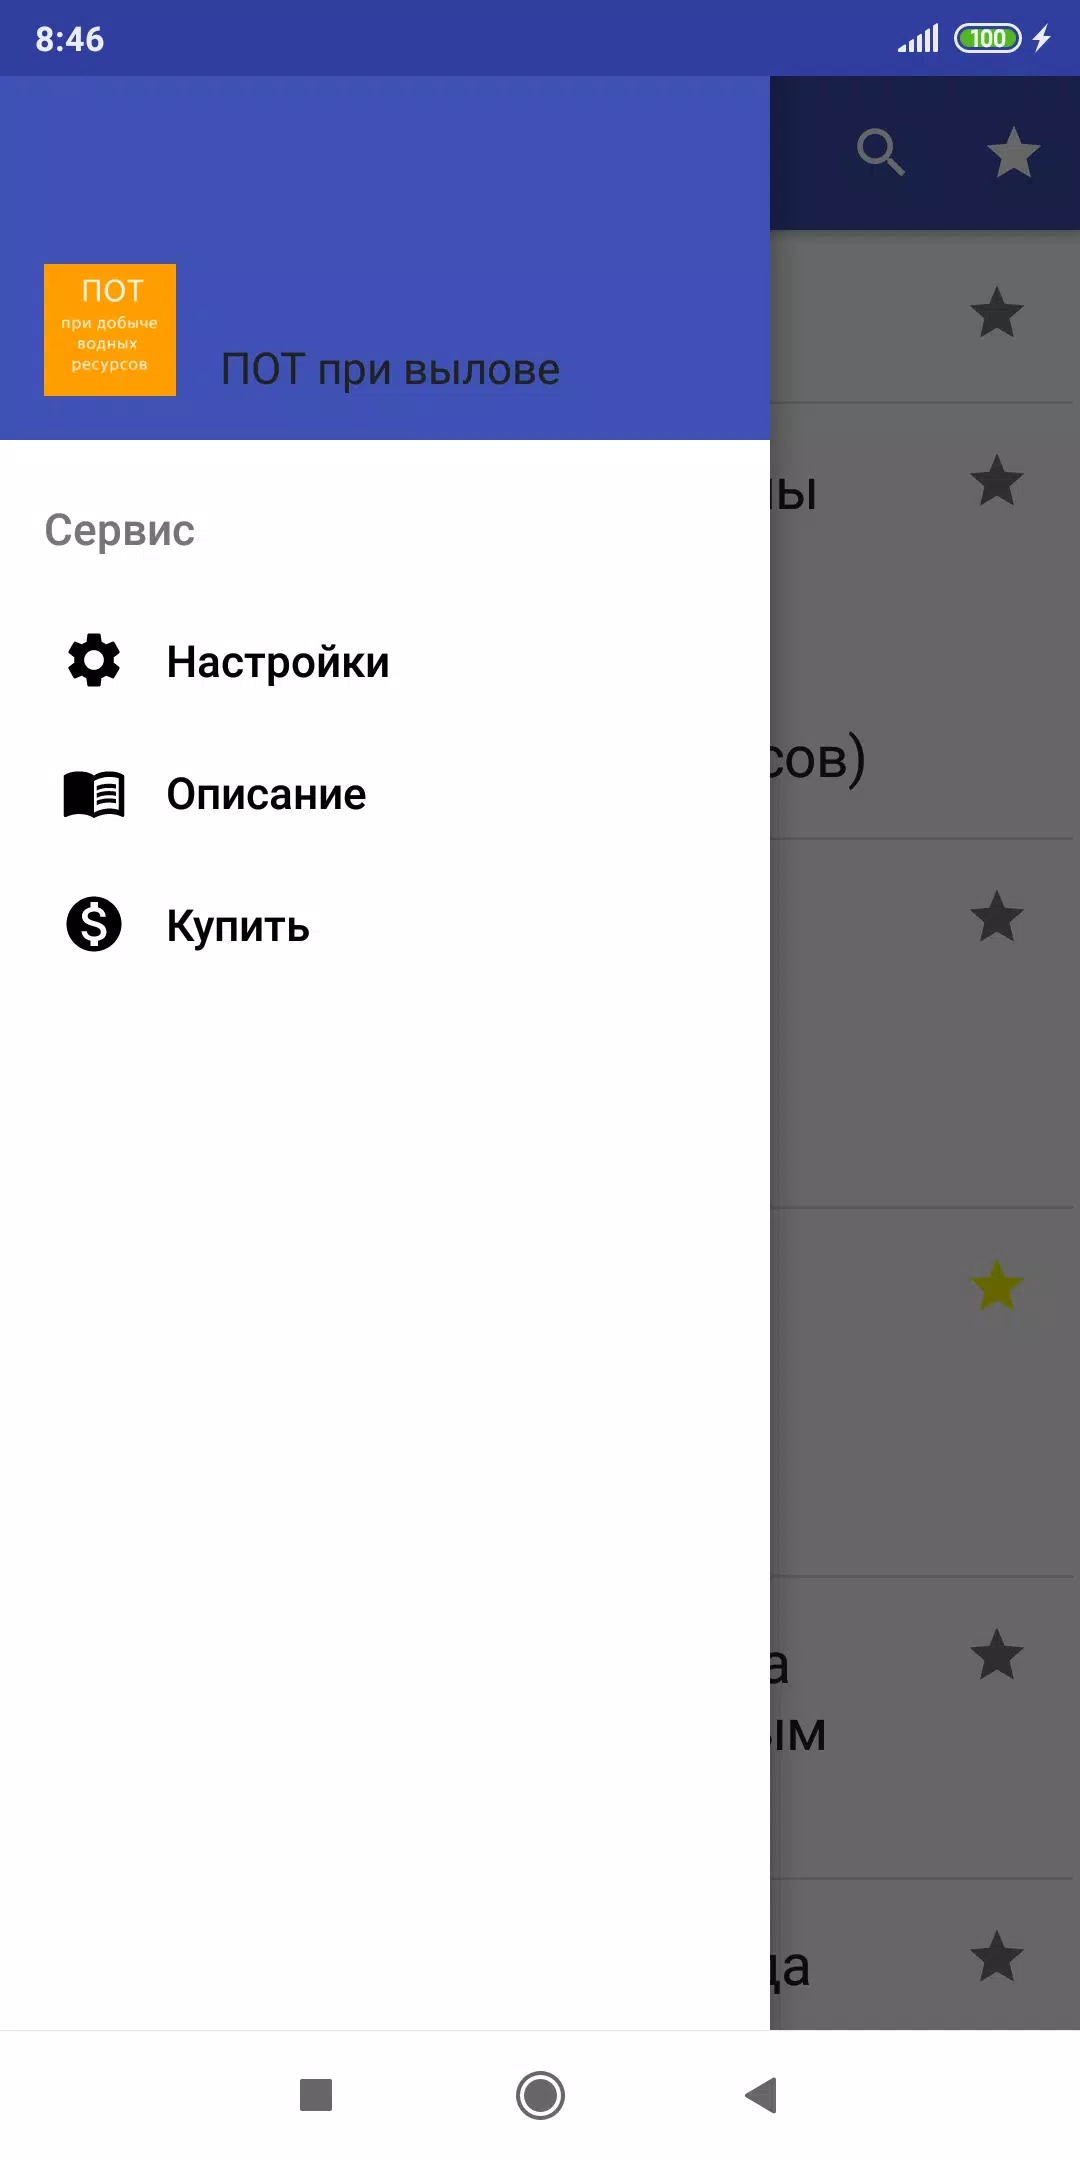Click the dollar coin icon

(x=94, y=924)
